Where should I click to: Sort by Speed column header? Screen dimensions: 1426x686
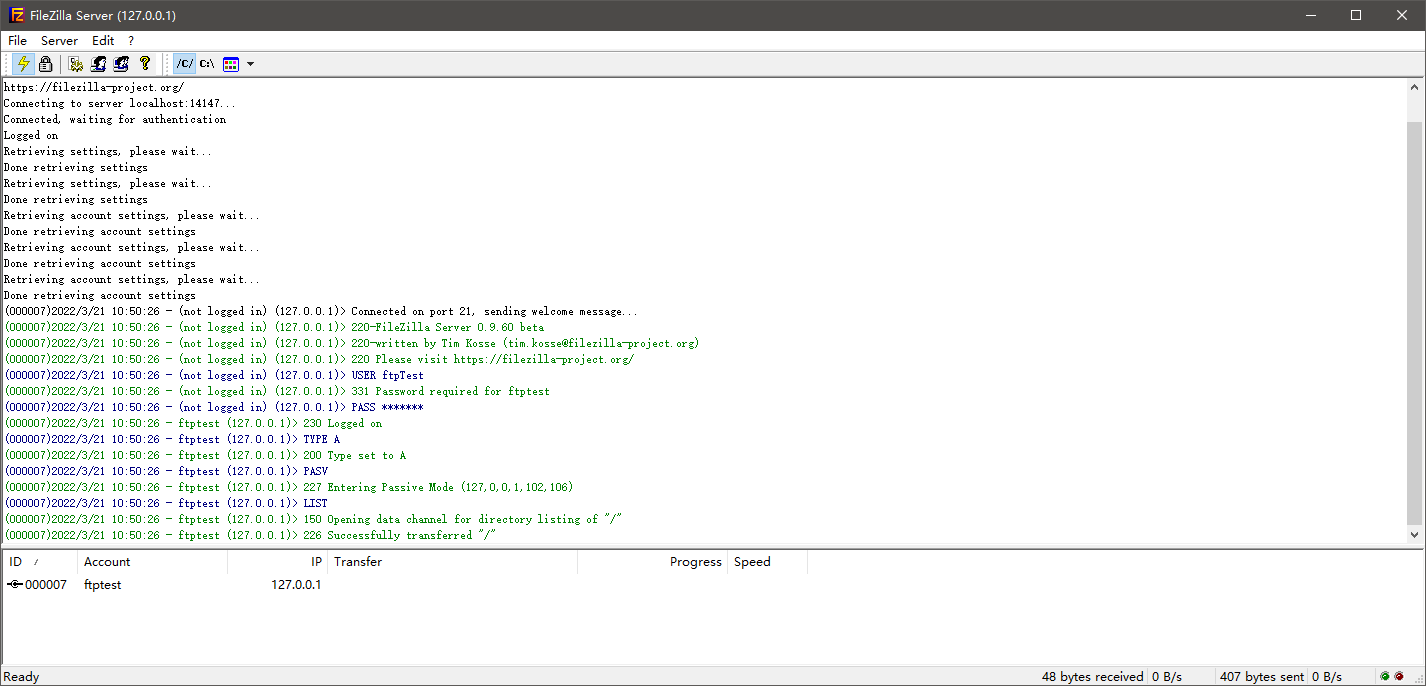coord(767,562)
